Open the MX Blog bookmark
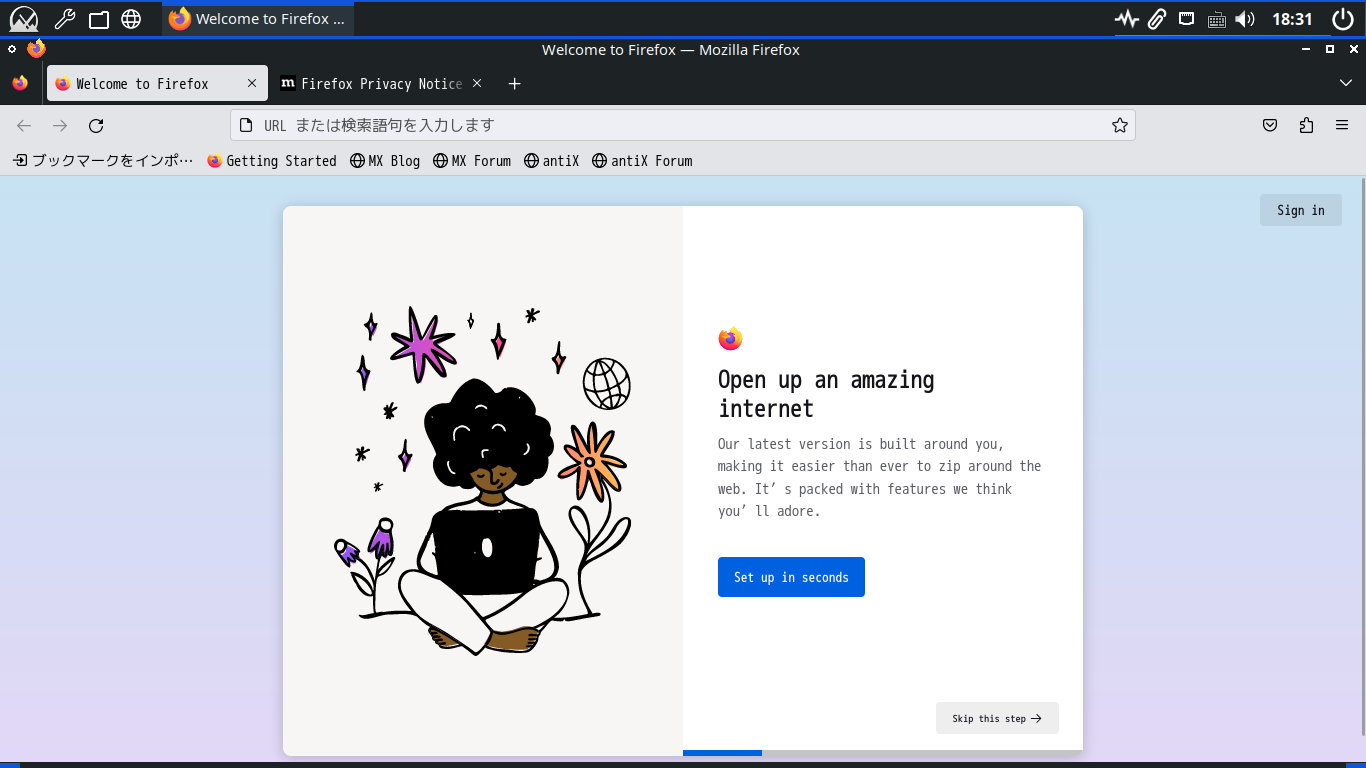Screen dimensions: 1366x768 click(x=385, y=160)
